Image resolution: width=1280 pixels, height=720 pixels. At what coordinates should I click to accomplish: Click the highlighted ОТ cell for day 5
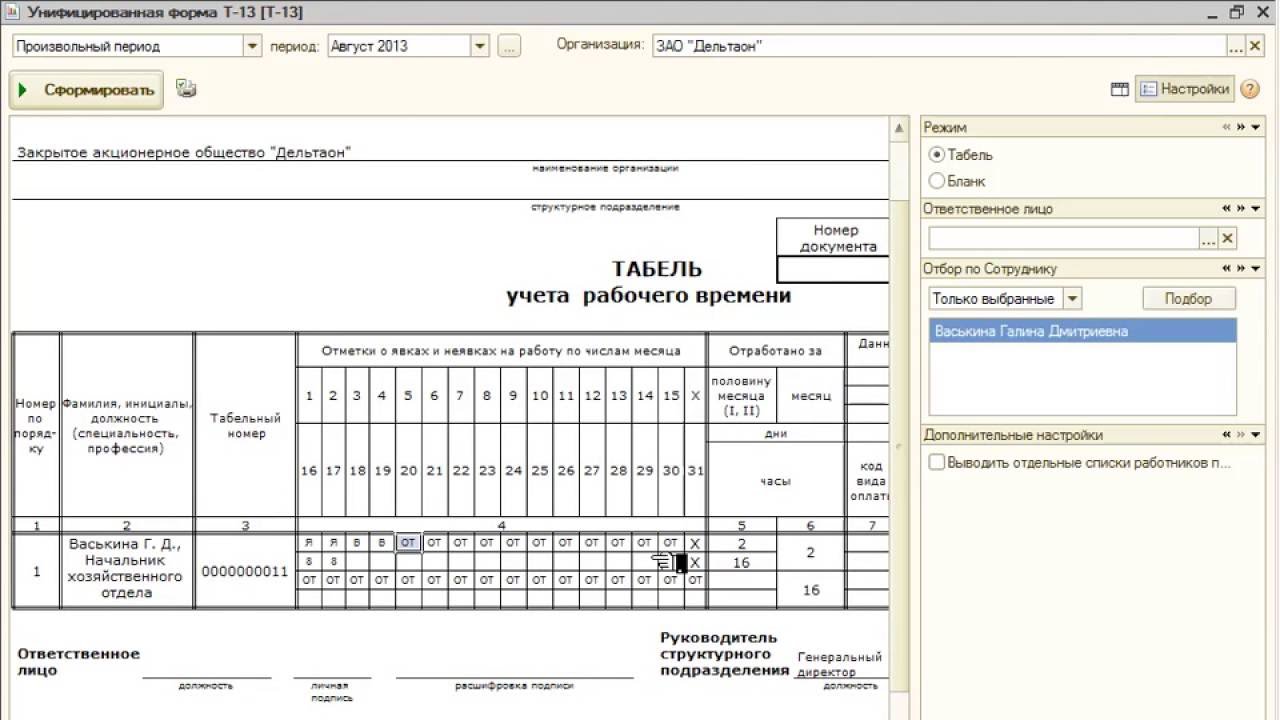click(x=408, y=543)
